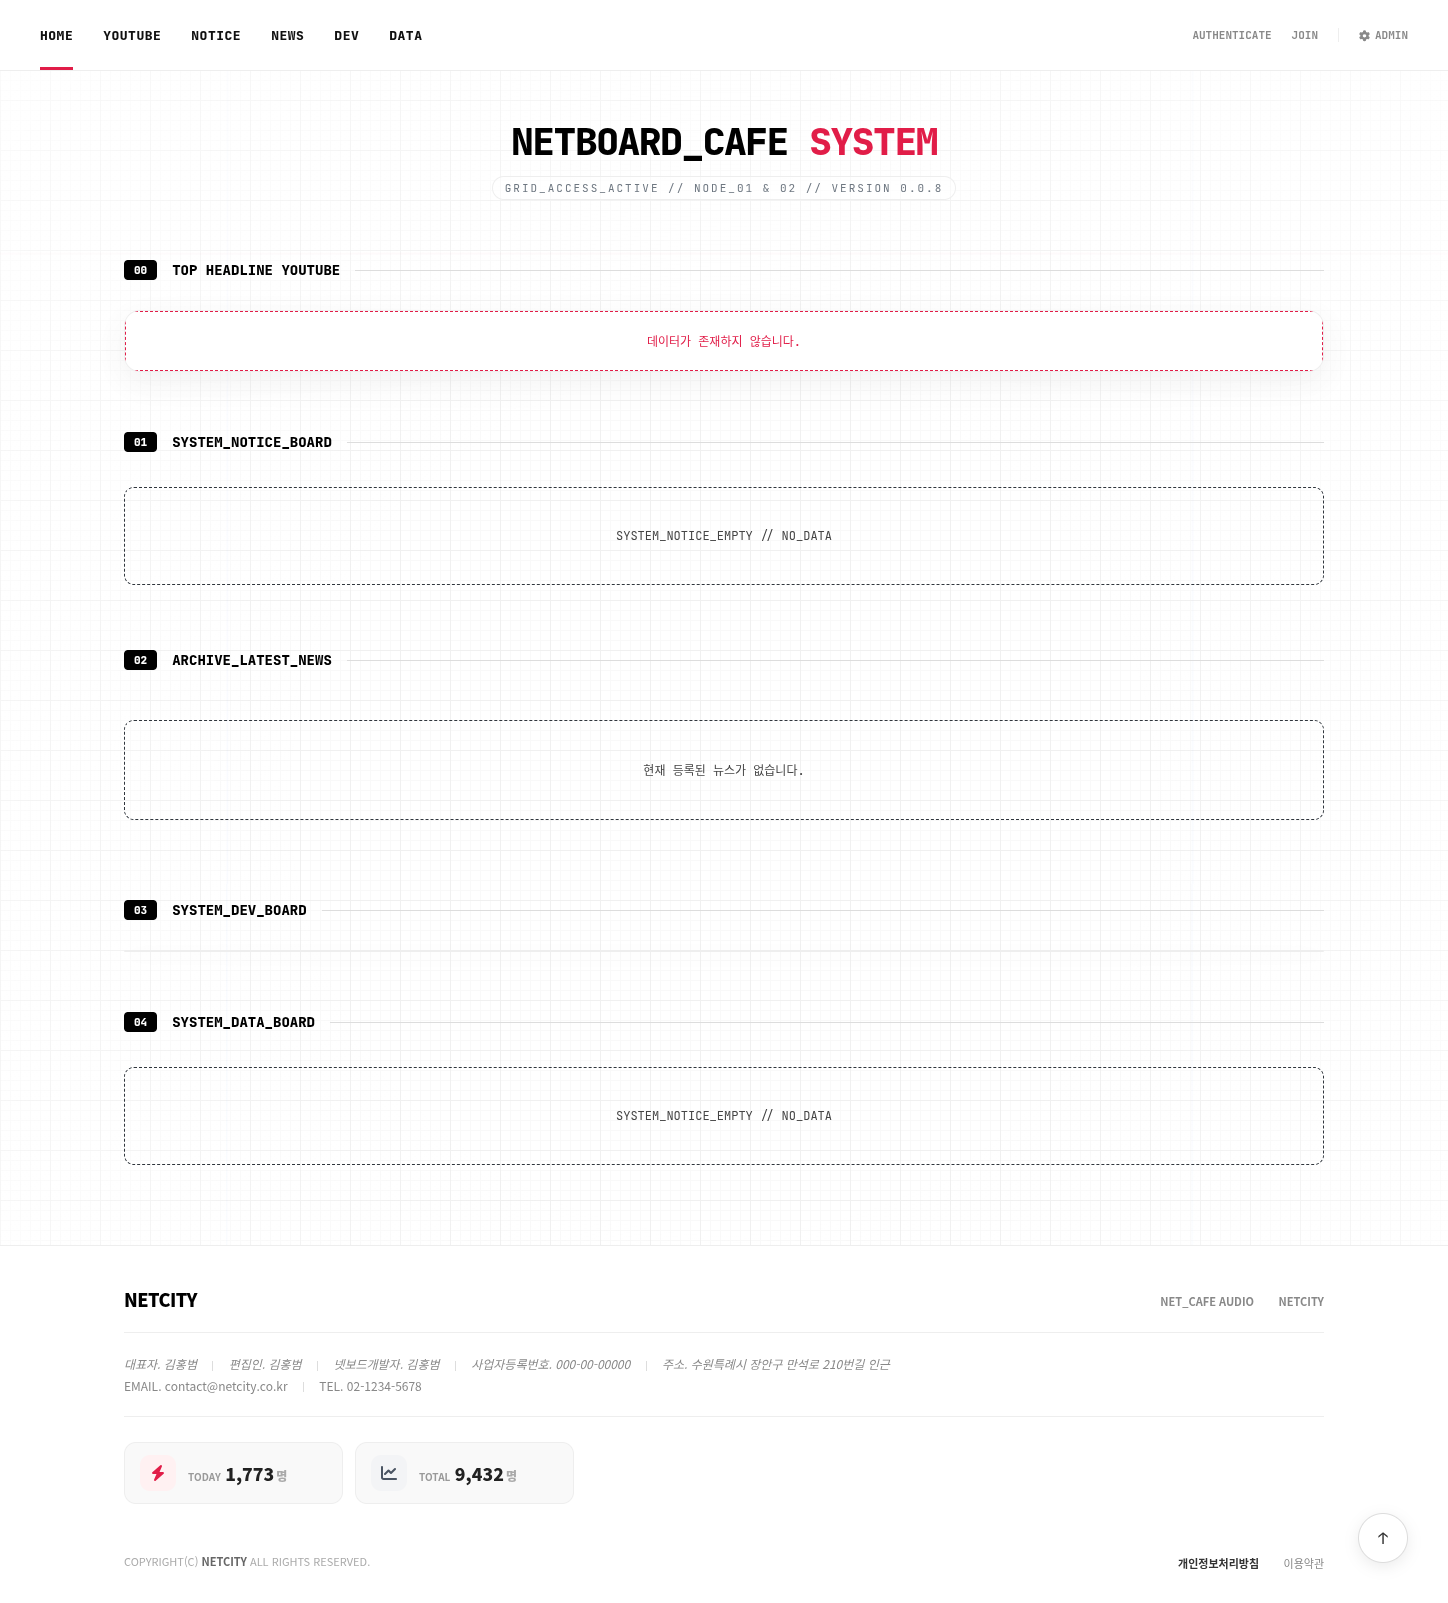Screen dimensions: 1448x1603
Task: Click the scroll-to-top arrow button
Action: 1382,1538
